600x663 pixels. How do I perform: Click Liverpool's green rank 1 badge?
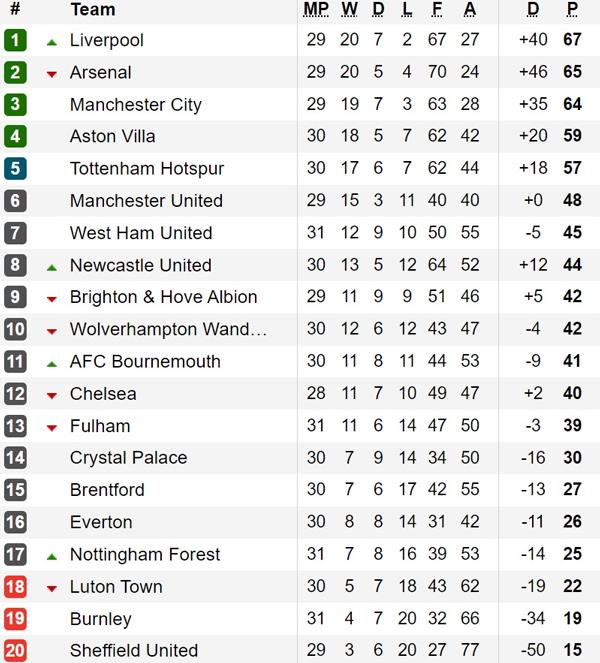(x=15, y=40)
